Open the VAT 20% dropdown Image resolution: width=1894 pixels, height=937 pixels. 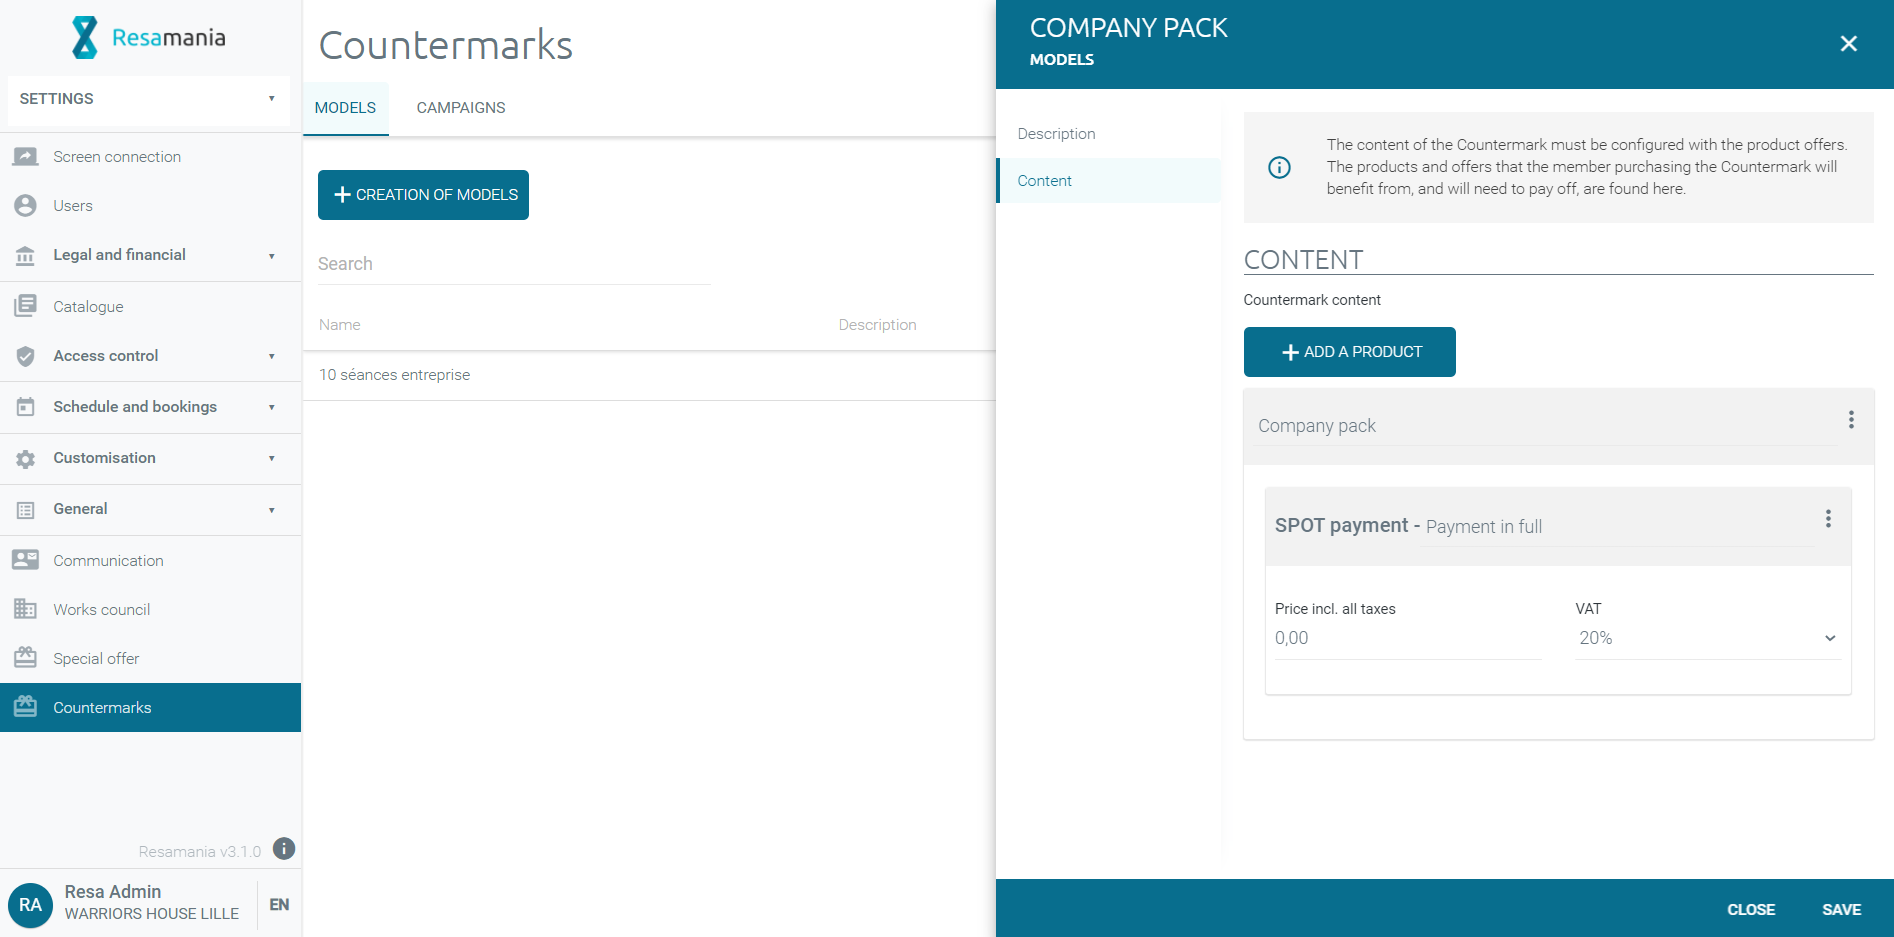click(x=1707, y=638)
